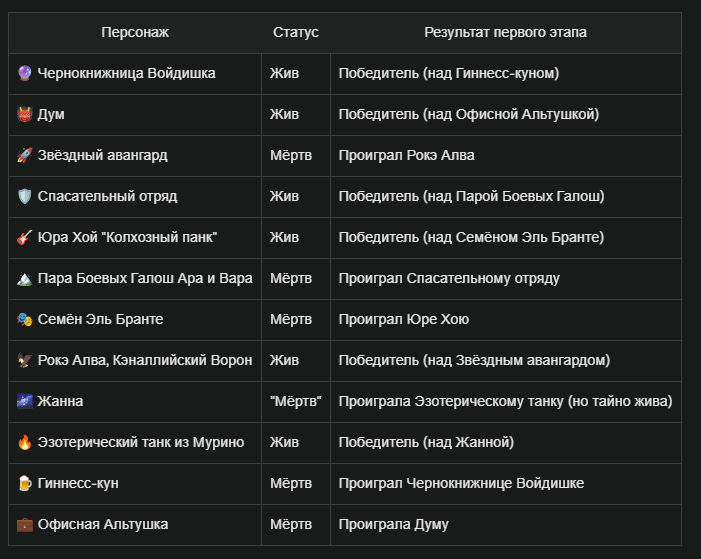Viewport: 701px width, 559px height.
Task: Select the quoted "Мёртв" status in Жанна's row
Action: (296, 401)
